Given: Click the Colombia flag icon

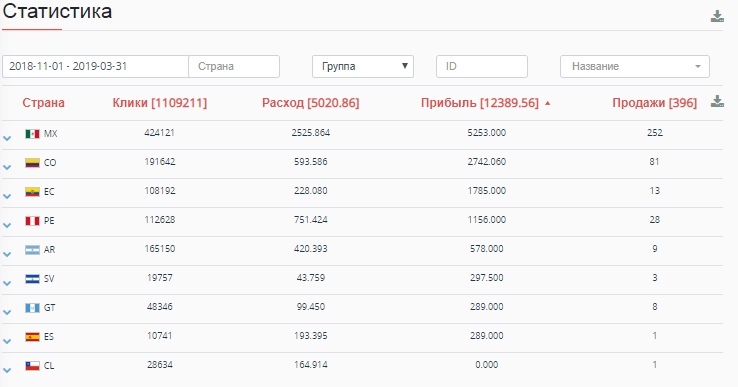Looking at the screenshot, I should [32, 163].
